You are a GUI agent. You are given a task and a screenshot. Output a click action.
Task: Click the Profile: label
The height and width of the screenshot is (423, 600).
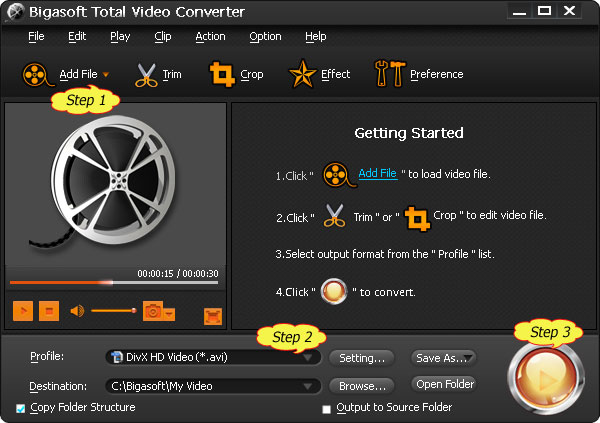point(47,356)
